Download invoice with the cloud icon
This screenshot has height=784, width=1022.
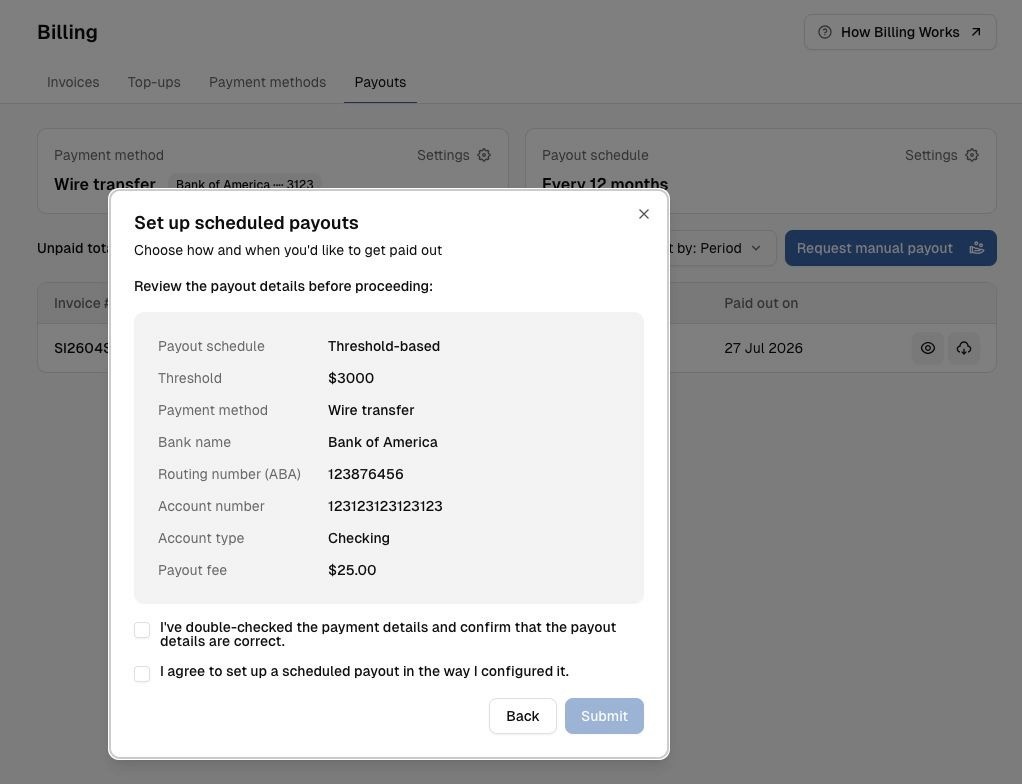coord(963,348)
